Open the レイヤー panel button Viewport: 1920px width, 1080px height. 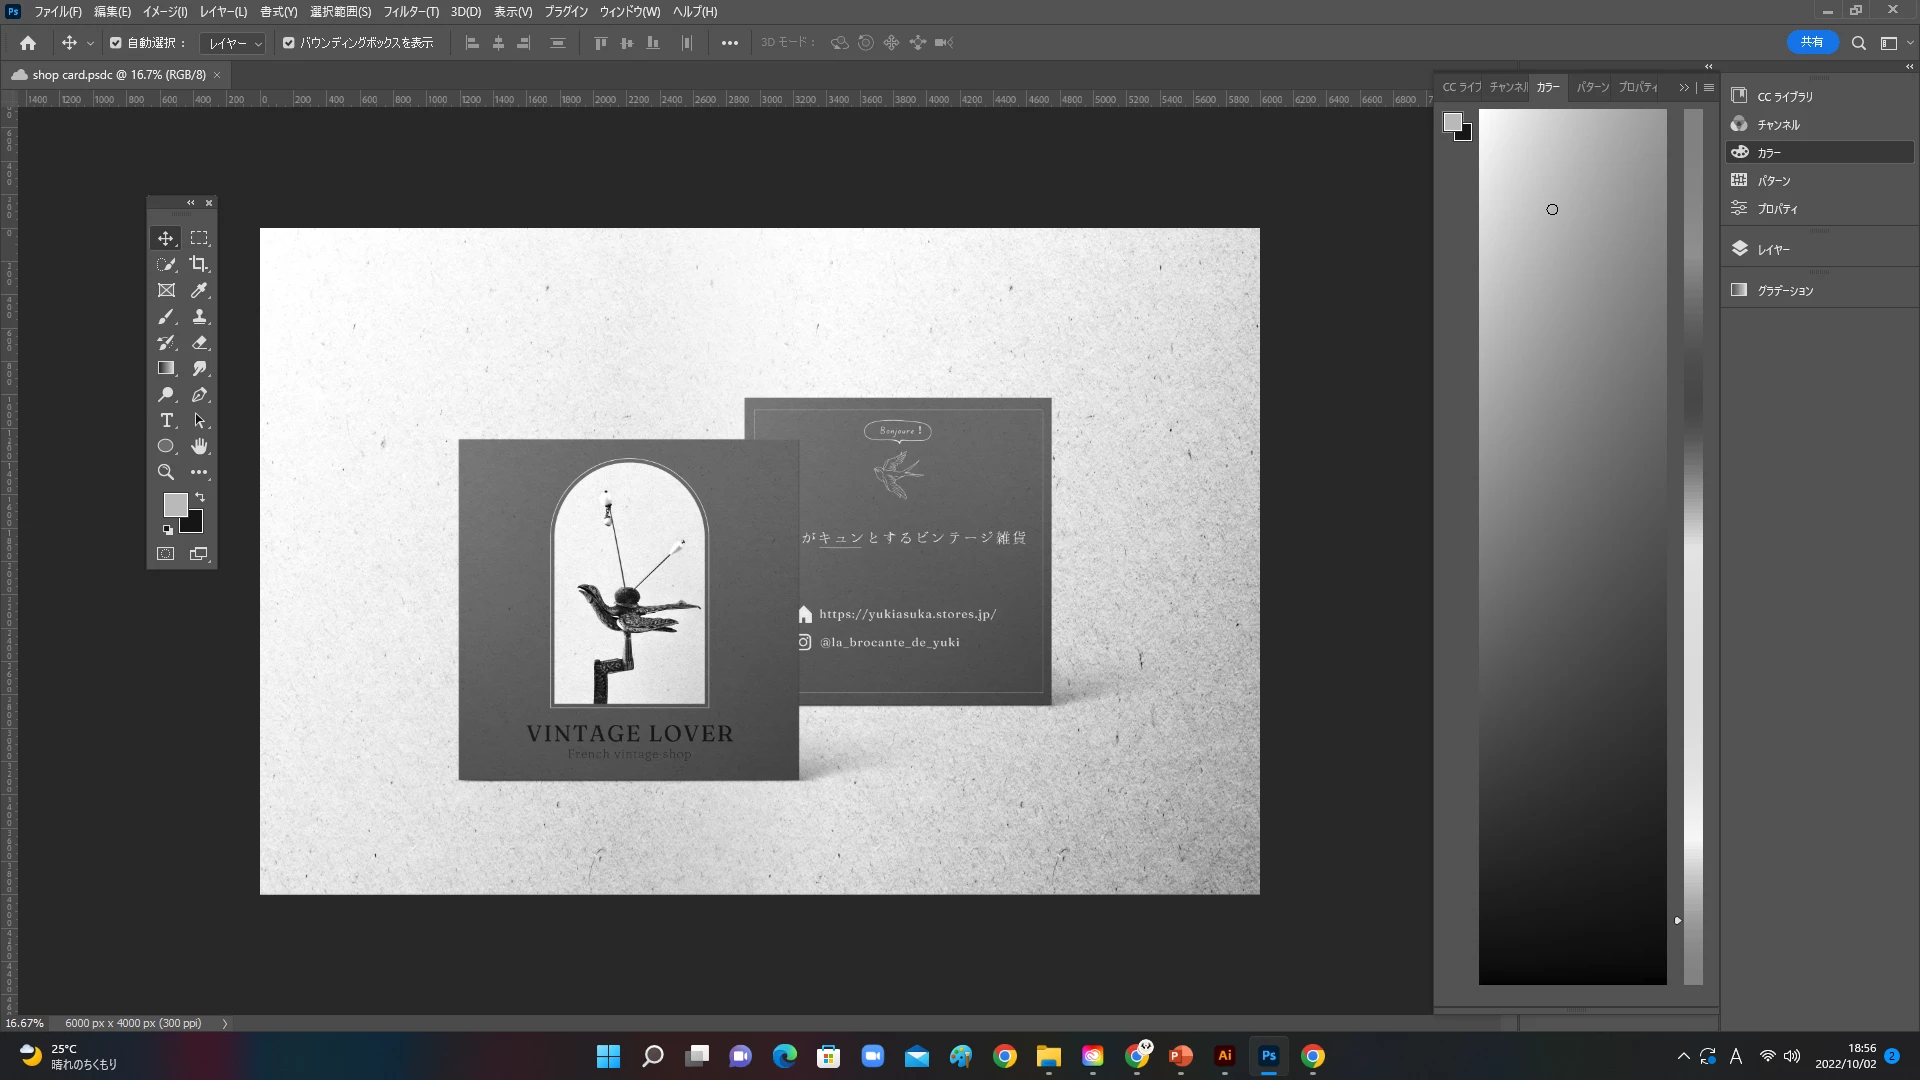(1772, 250)
